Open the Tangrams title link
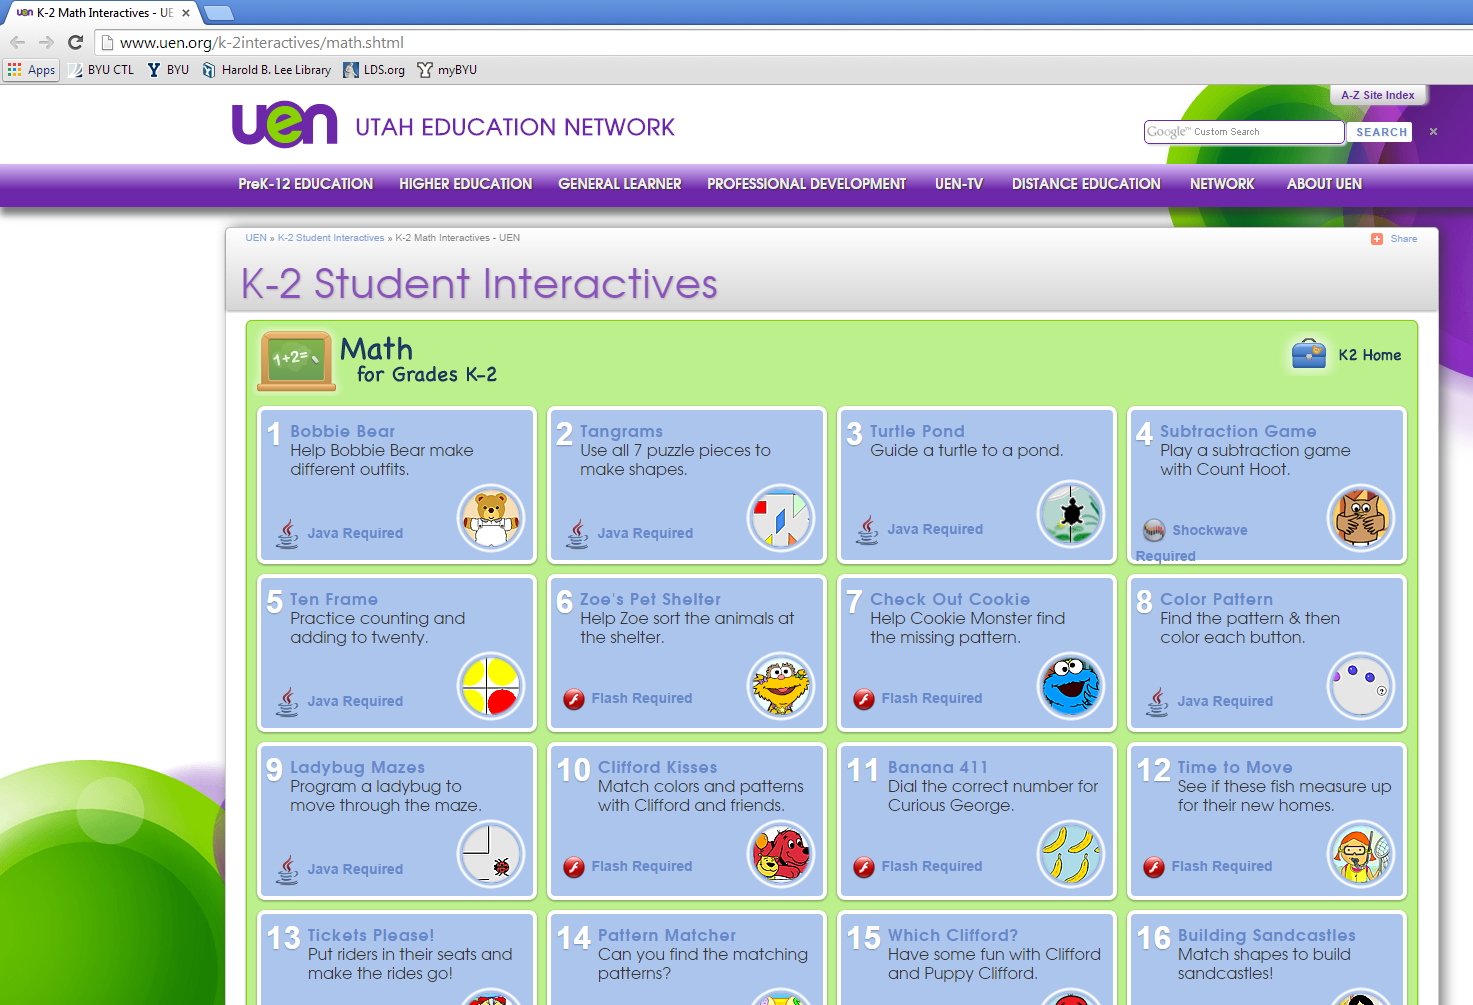This screenshot has height=1005, width=1473. click(x=621, y=431)
